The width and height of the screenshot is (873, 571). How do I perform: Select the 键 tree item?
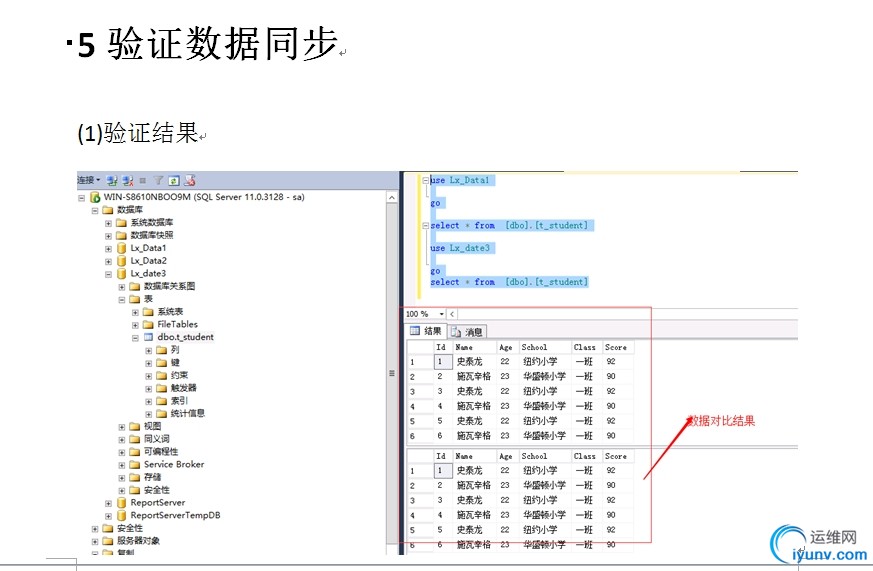click(x=175, y=362)
